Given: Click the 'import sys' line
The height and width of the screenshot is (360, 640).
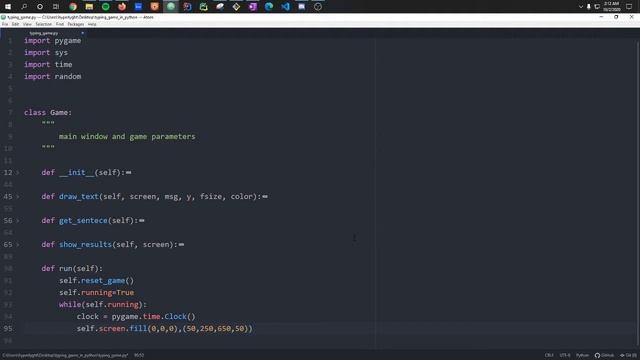Looking at the screenshot, I should pos(46,53).
